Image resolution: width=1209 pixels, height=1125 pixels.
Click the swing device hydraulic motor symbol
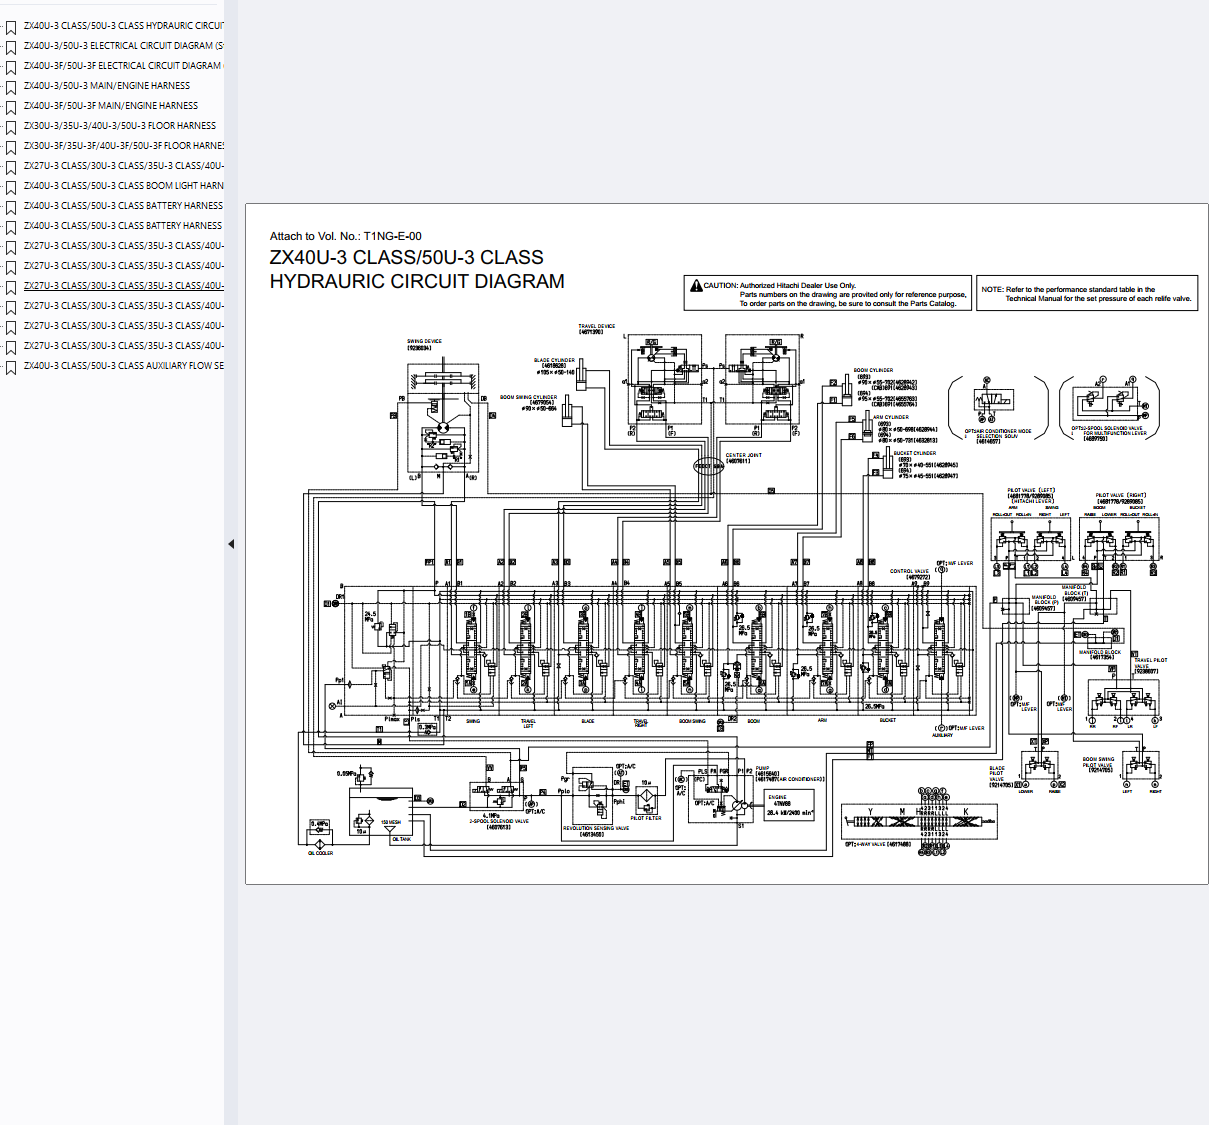(x=443, y=428)
